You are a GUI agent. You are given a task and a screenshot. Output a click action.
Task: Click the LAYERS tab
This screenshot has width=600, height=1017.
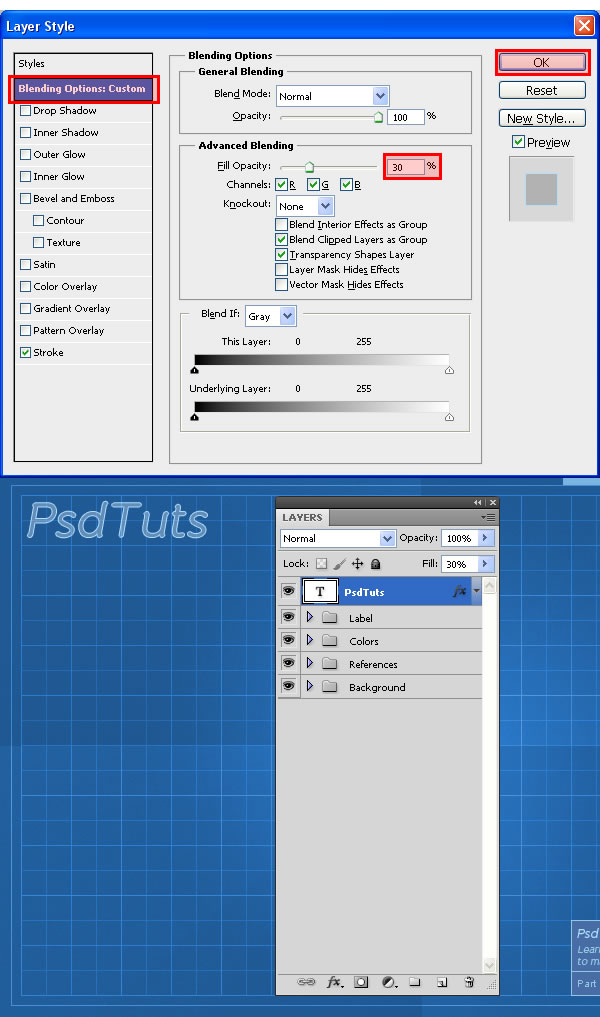pos(302,517)
